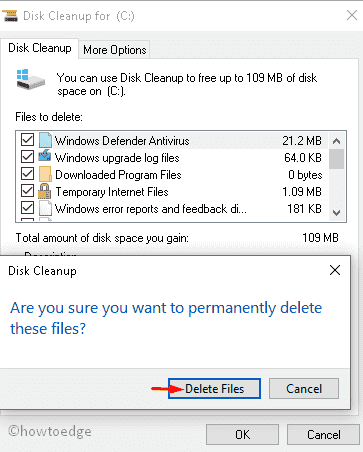Image resolution: width=363 pixels, height=452 pixels.
Task: Uncheck Windows upgrade log files checkbox
Action: coord(27,157)
